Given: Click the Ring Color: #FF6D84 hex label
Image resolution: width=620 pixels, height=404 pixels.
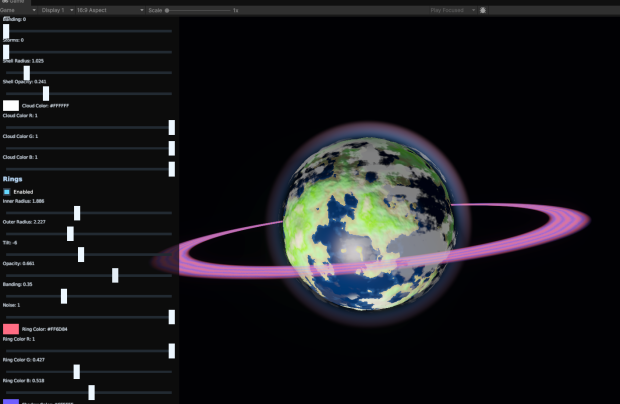Looking at the screenshot, I should click(45, 329).
